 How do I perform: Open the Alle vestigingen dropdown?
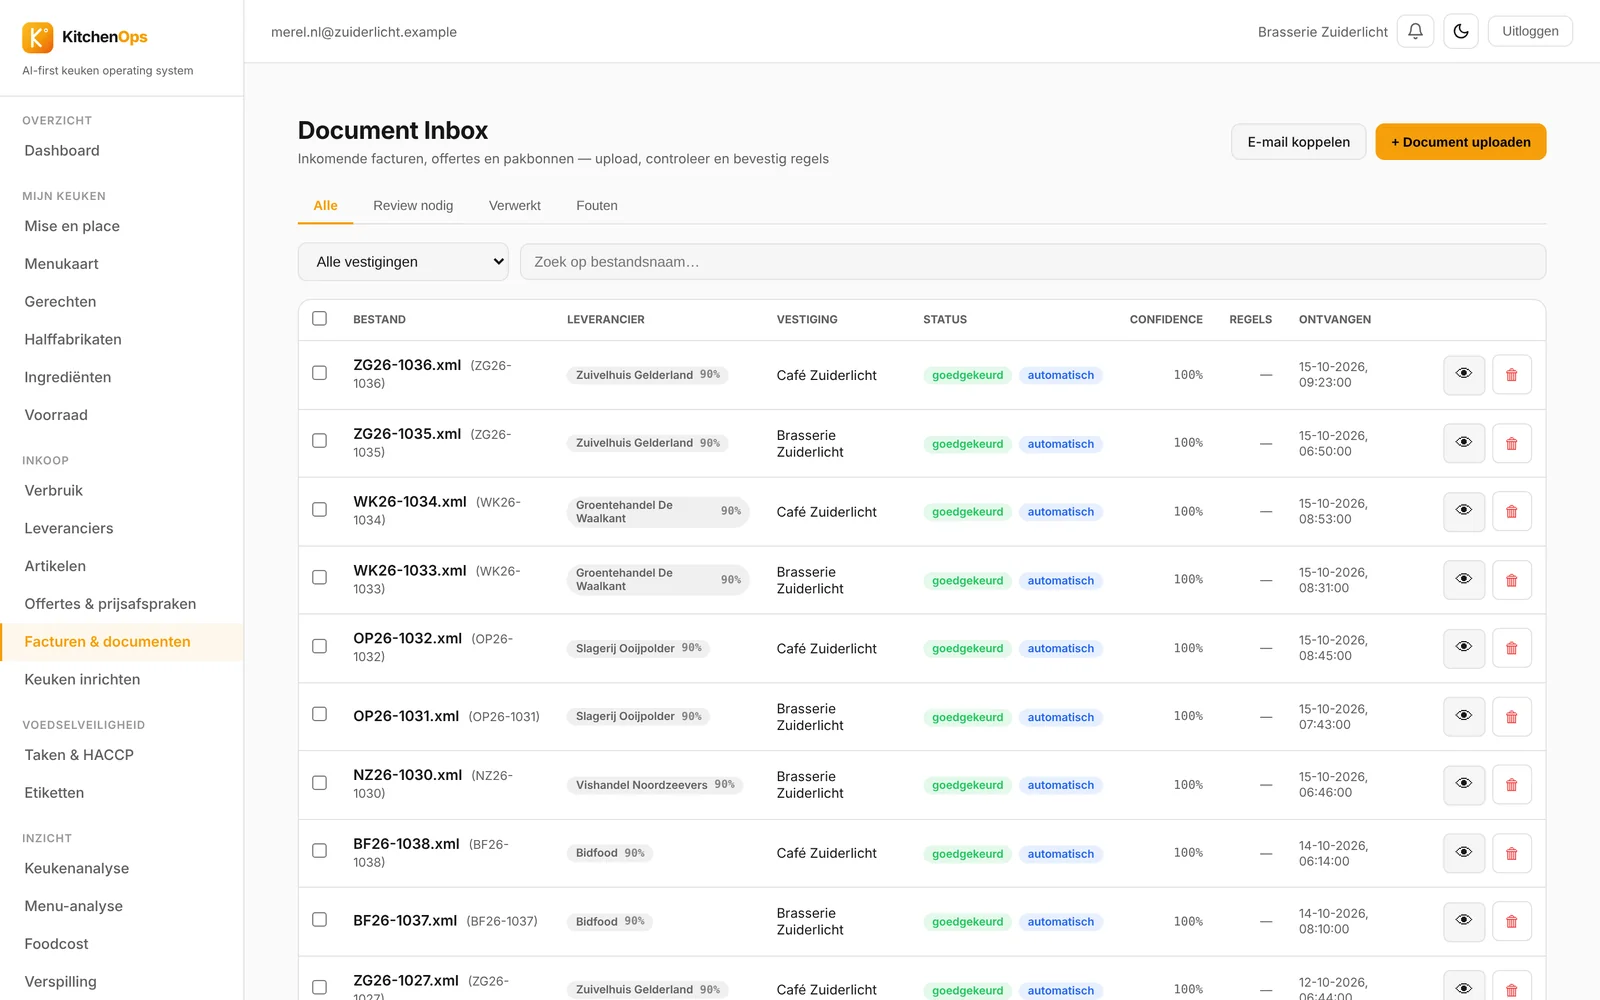click(403, 262)
